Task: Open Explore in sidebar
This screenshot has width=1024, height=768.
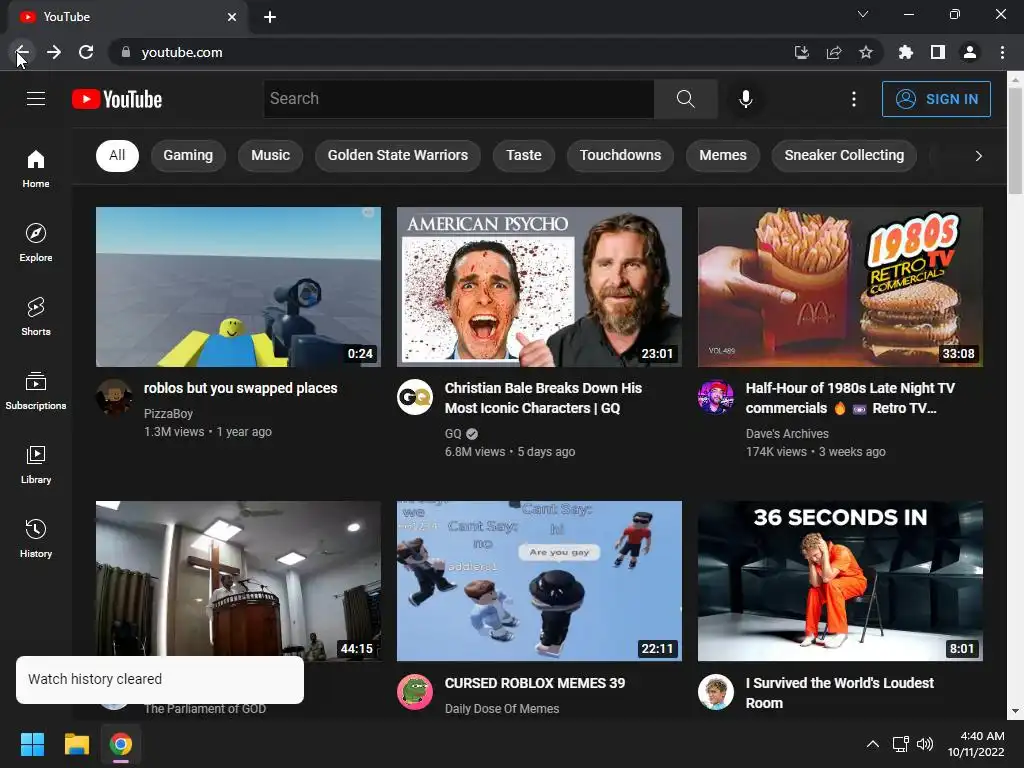Action: [x=36, y=242]
